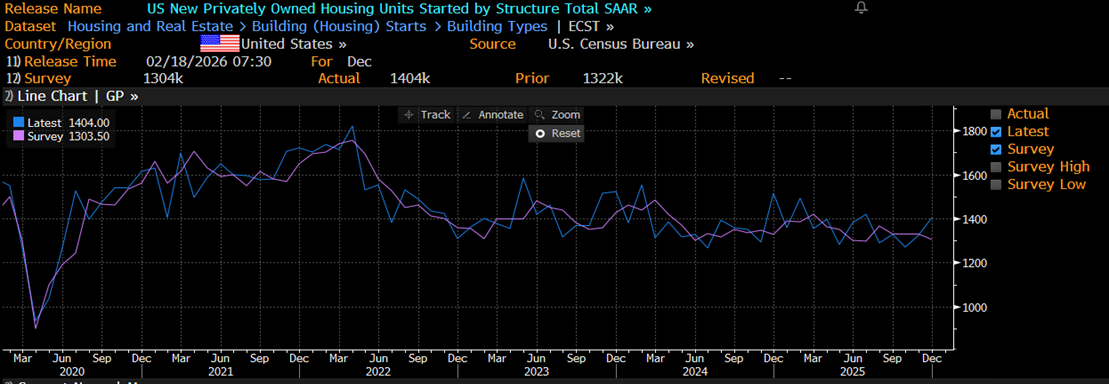This screenshot has width=1109, height=384.
Task: Enable the Actual series checkbox
Action: pyautogui.click(x=996, y=114)
